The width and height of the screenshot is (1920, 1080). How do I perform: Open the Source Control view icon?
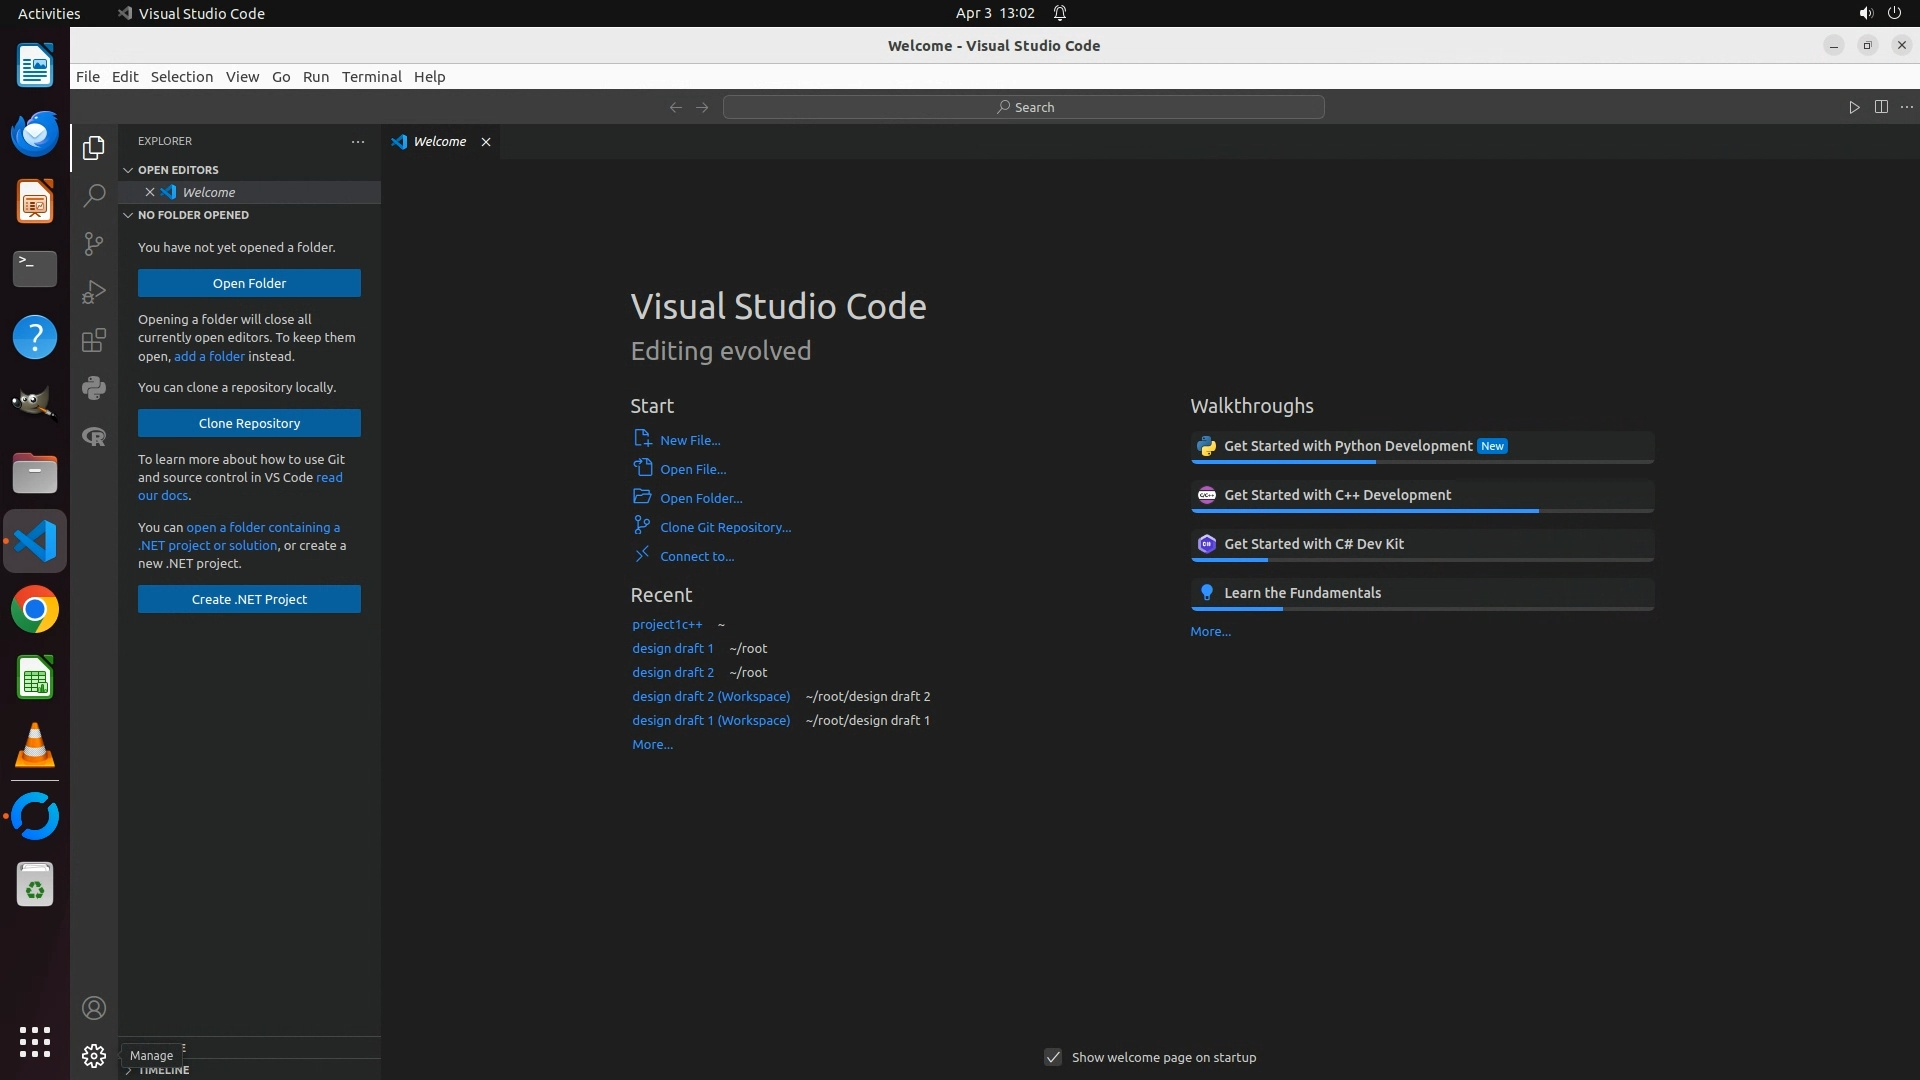(x=94, y=244)
